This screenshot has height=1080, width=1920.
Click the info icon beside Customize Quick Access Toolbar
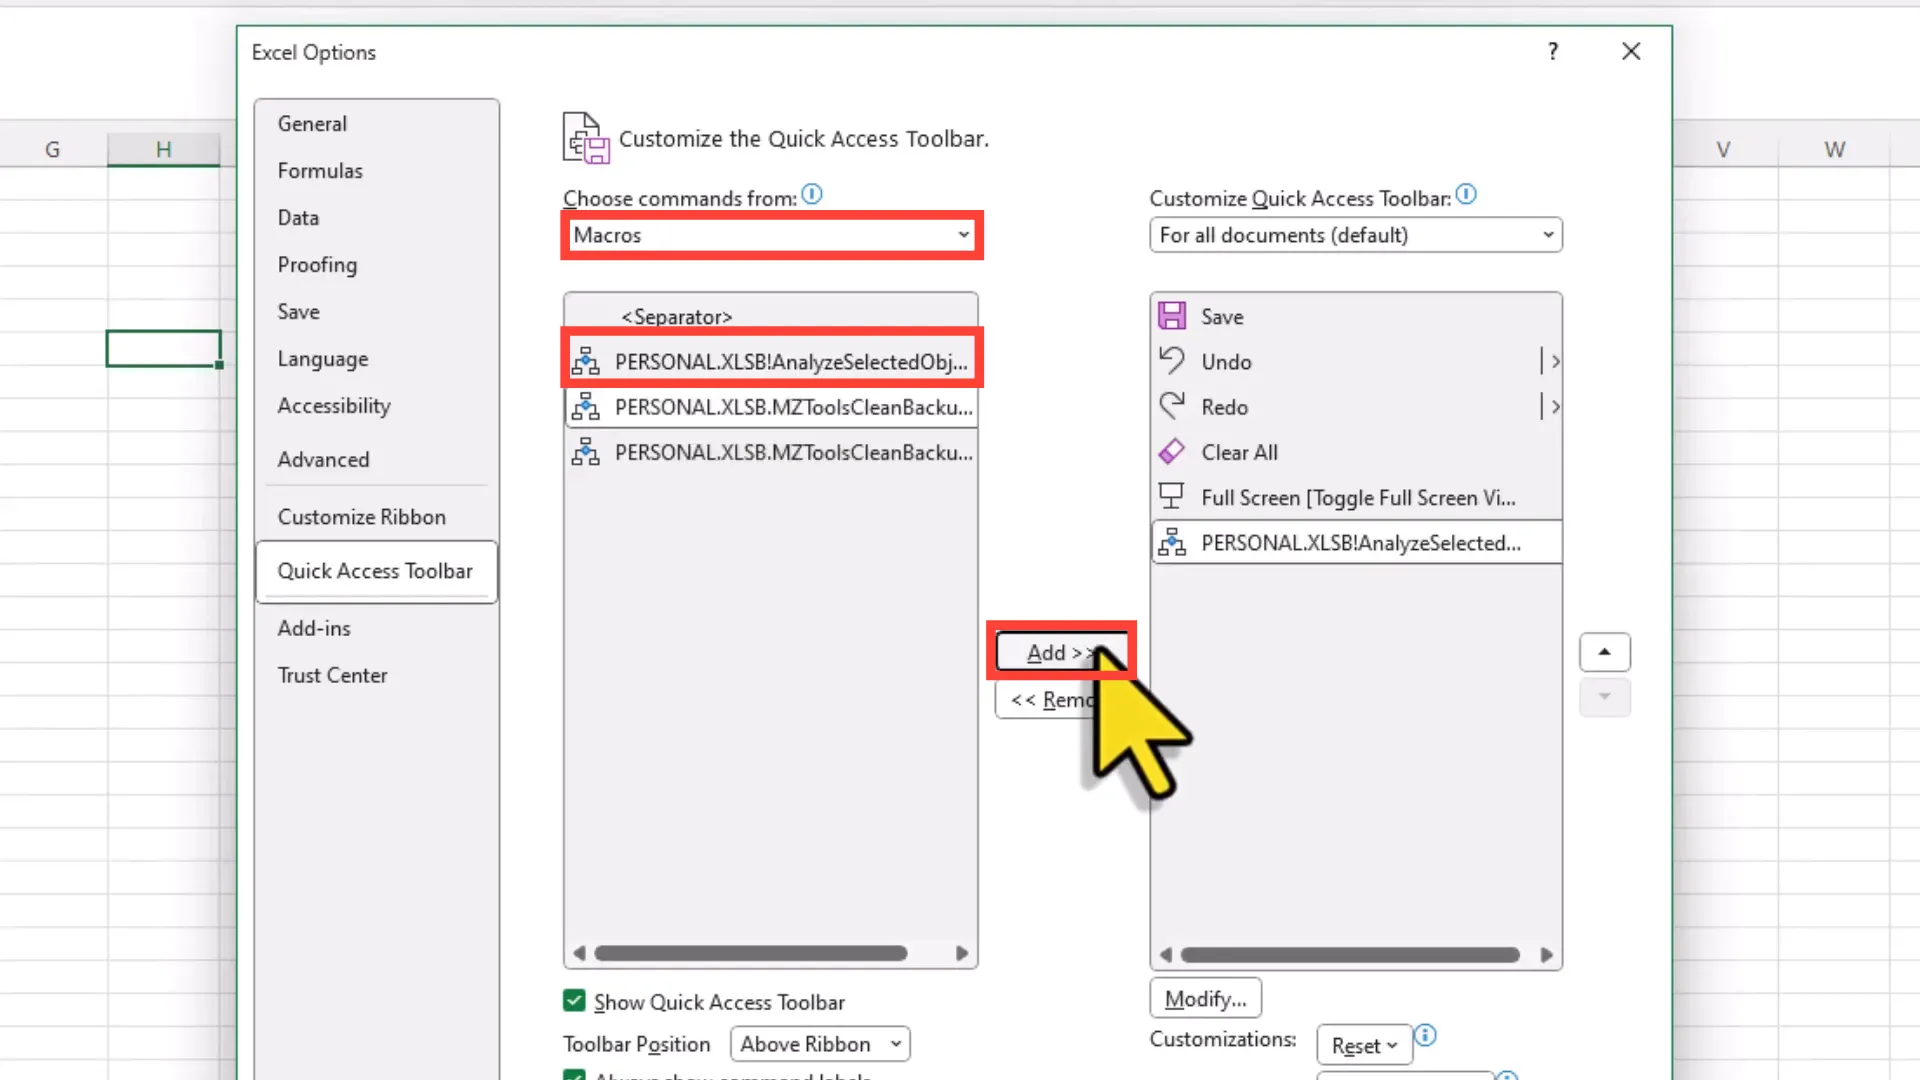coord(1466,195)
